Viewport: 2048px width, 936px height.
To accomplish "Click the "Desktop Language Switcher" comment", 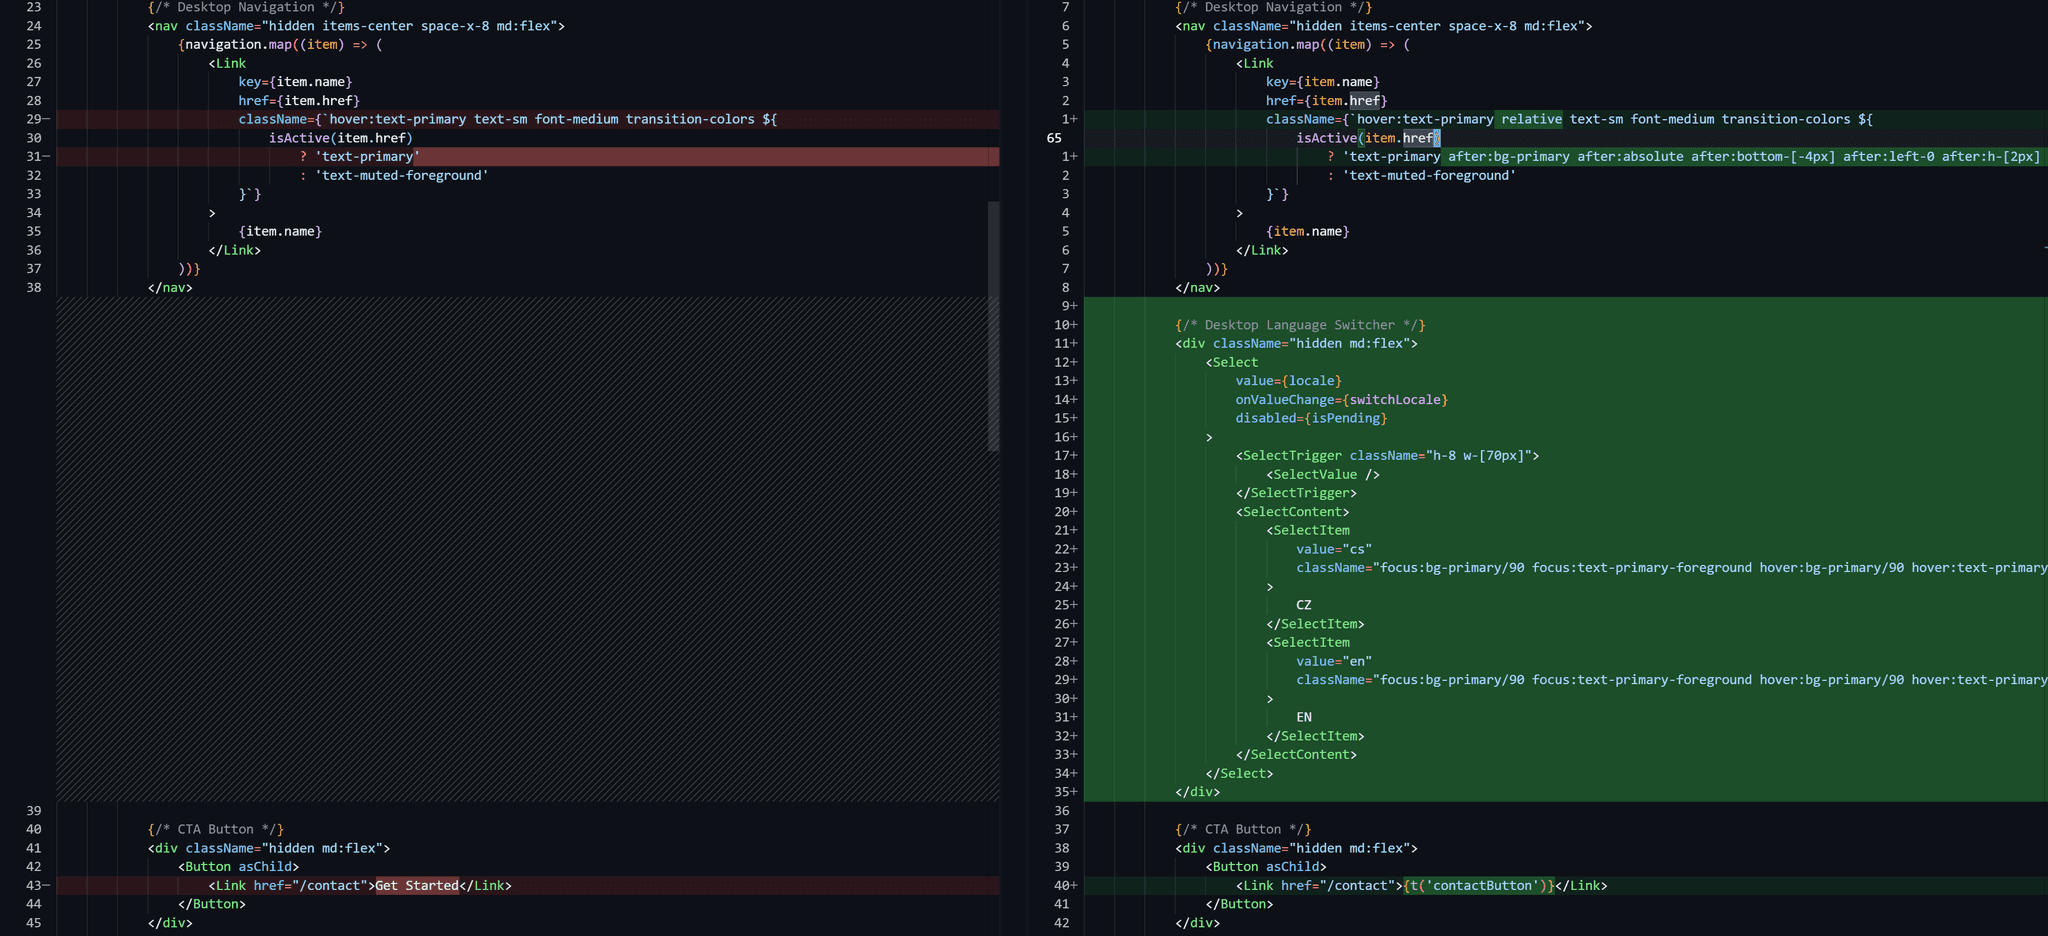I will [x=1300, y=325].
